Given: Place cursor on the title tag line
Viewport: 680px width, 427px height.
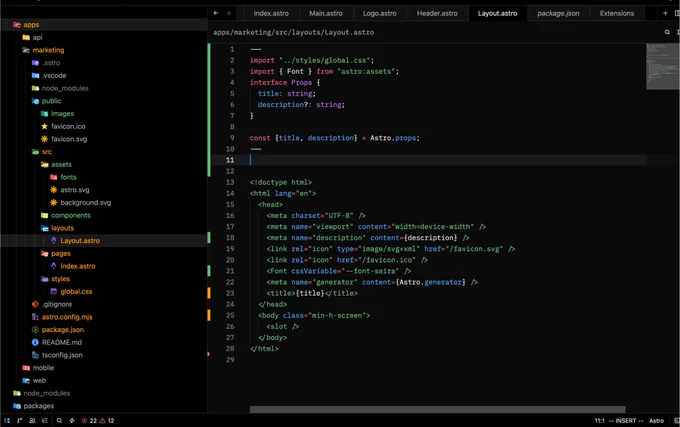Looking at the screenshot, I should click(312, 293).
